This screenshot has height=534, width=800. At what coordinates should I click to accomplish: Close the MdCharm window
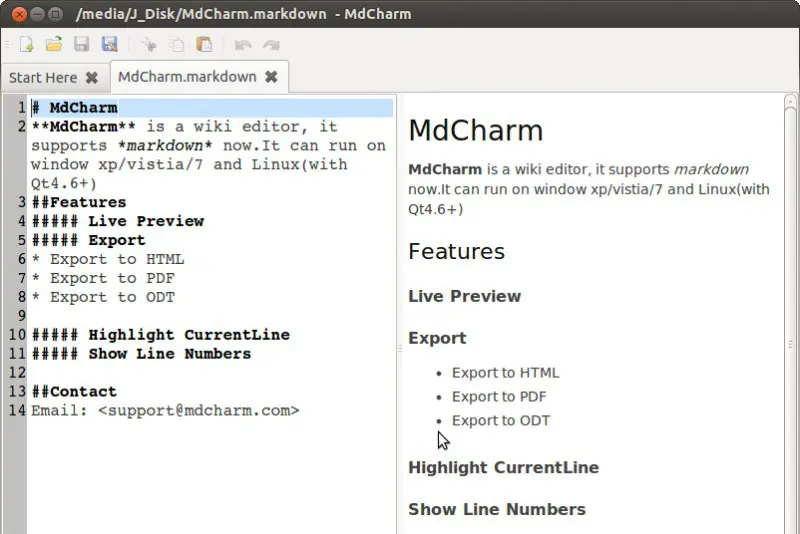coord(19,14)
